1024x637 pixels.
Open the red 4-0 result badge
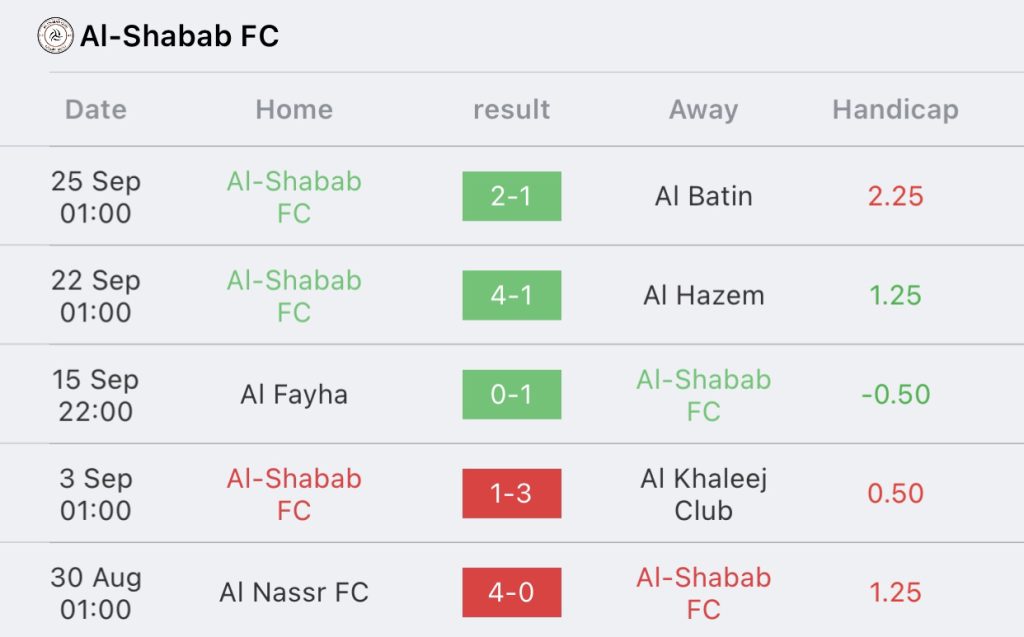tap(511, 593)
